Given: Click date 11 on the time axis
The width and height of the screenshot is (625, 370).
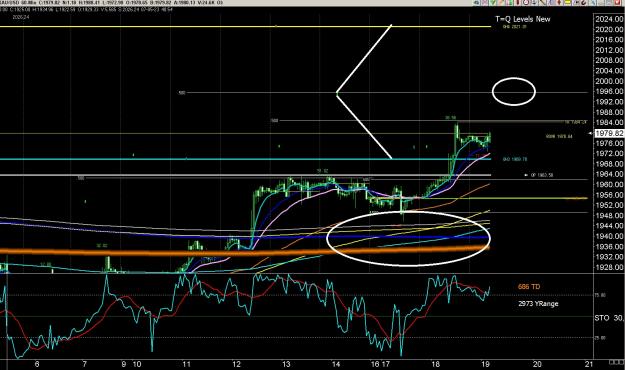Looking at the screenshot, I should point(186,364).
